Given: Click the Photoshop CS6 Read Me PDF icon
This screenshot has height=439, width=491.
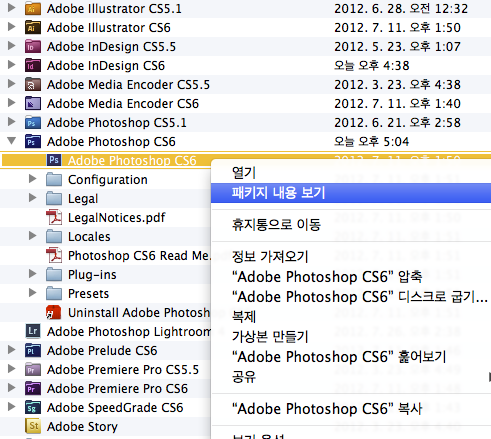Looking at the screenshot, I should (x=54, y=255).
